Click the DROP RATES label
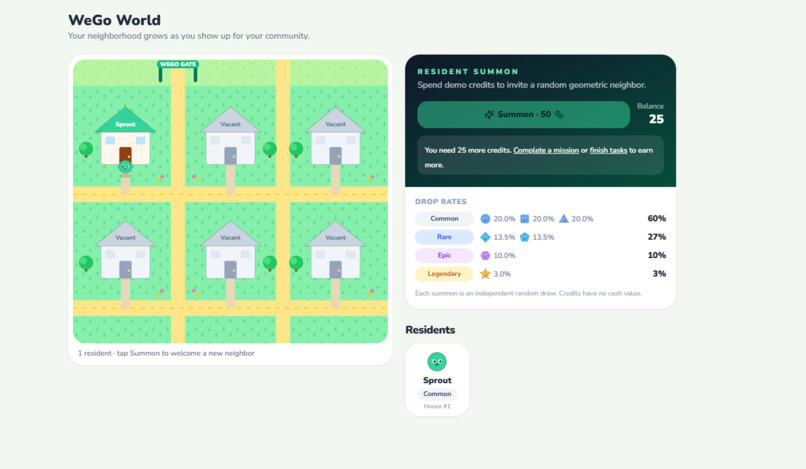Viewport: 806px width, 469px height. [441, 202]
